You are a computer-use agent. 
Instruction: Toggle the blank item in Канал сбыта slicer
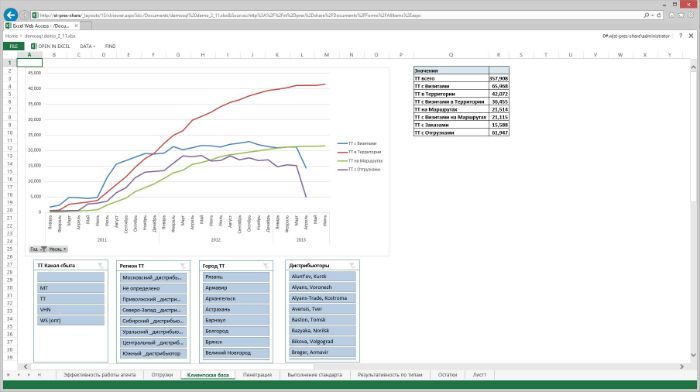click(71, 277)
